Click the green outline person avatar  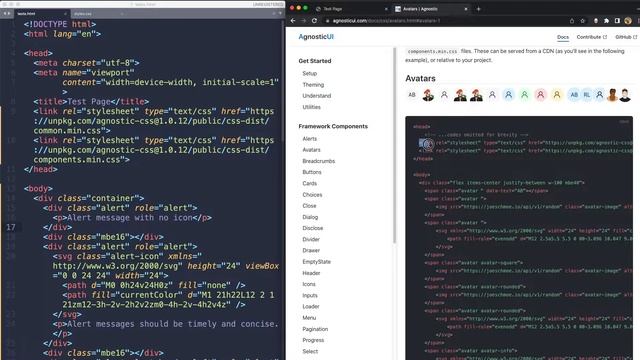pos(524,95)
